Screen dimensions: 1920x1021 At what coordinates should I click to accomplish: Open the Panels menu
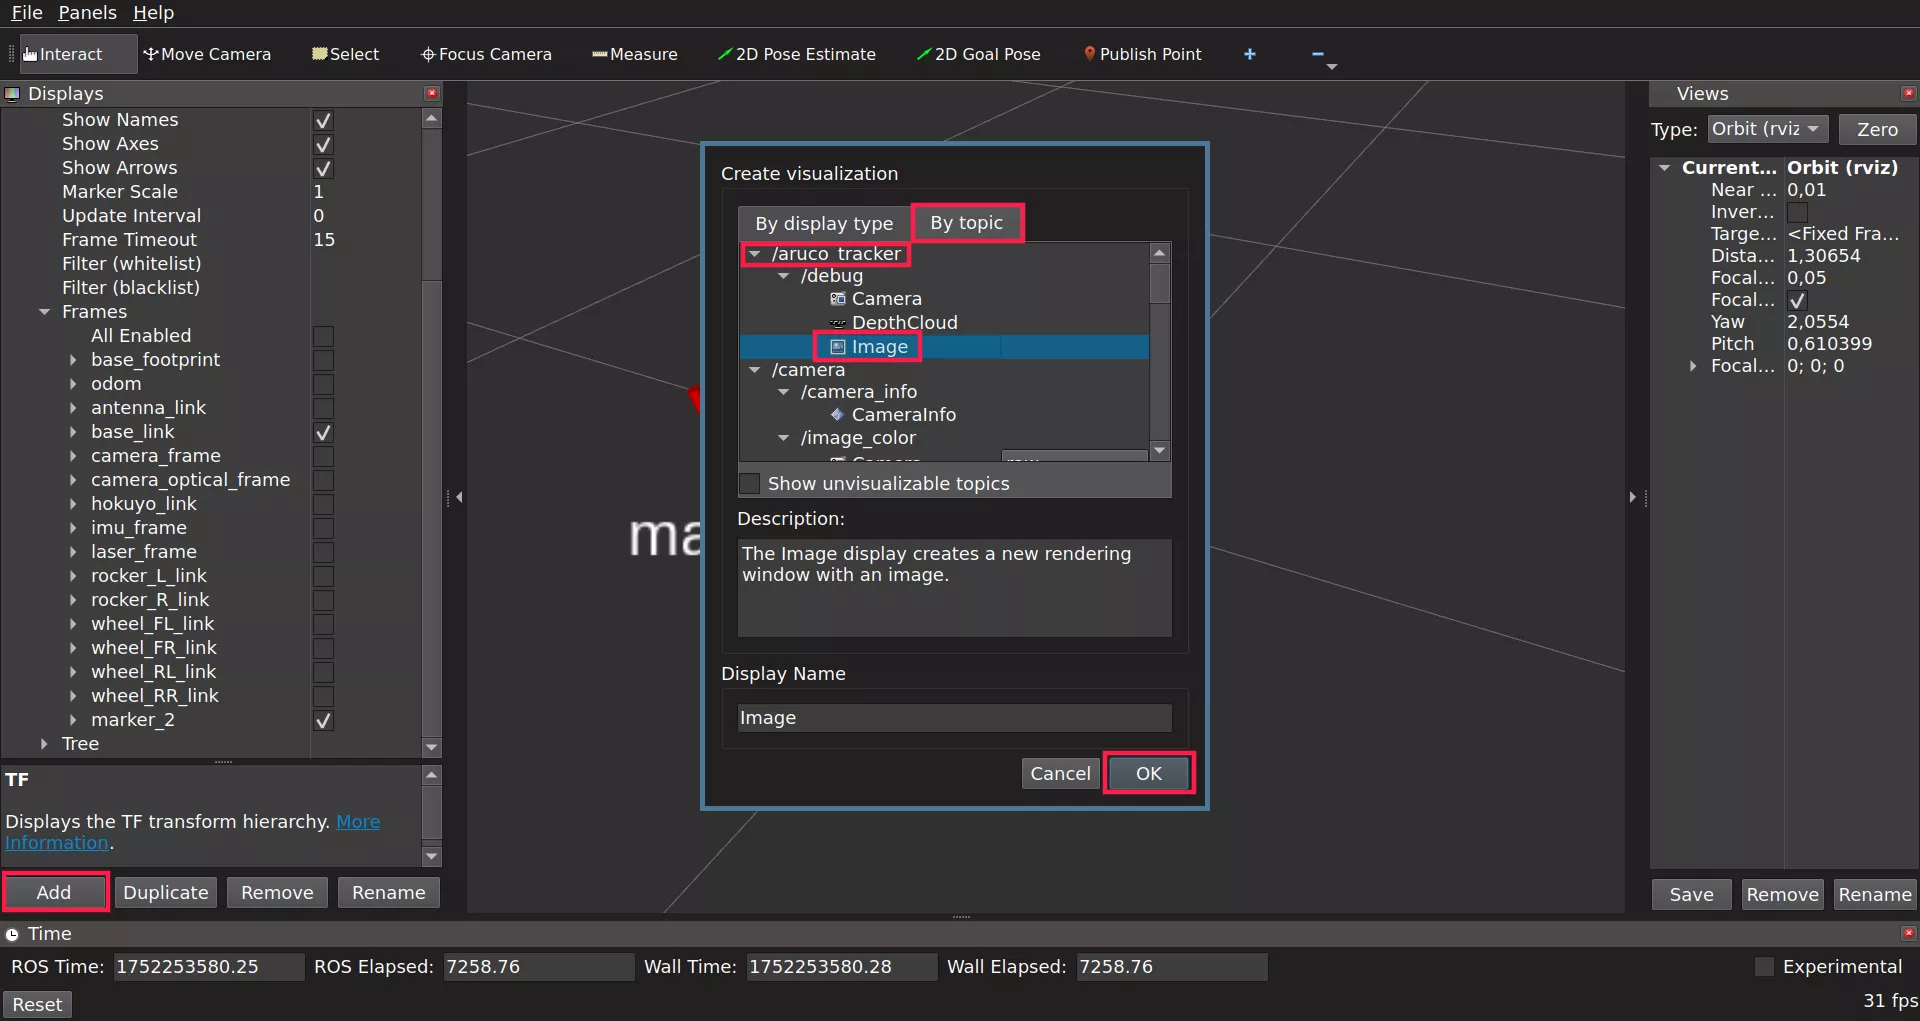pos(87,12)
